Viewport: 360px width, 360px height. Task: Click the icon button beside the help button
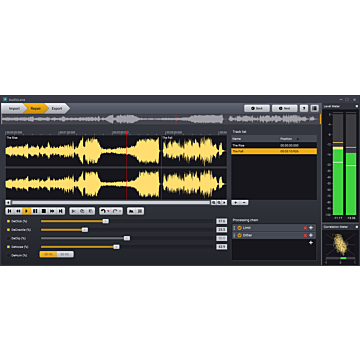314,108
